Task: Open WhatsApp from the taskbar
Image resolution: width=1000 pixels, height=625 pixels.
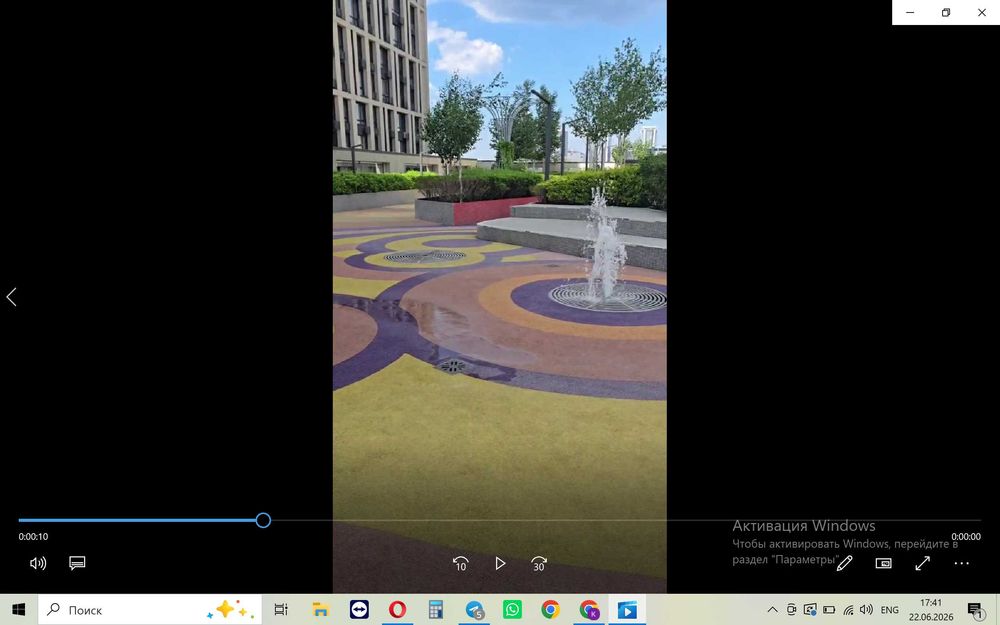Action: tap(512, 610)
